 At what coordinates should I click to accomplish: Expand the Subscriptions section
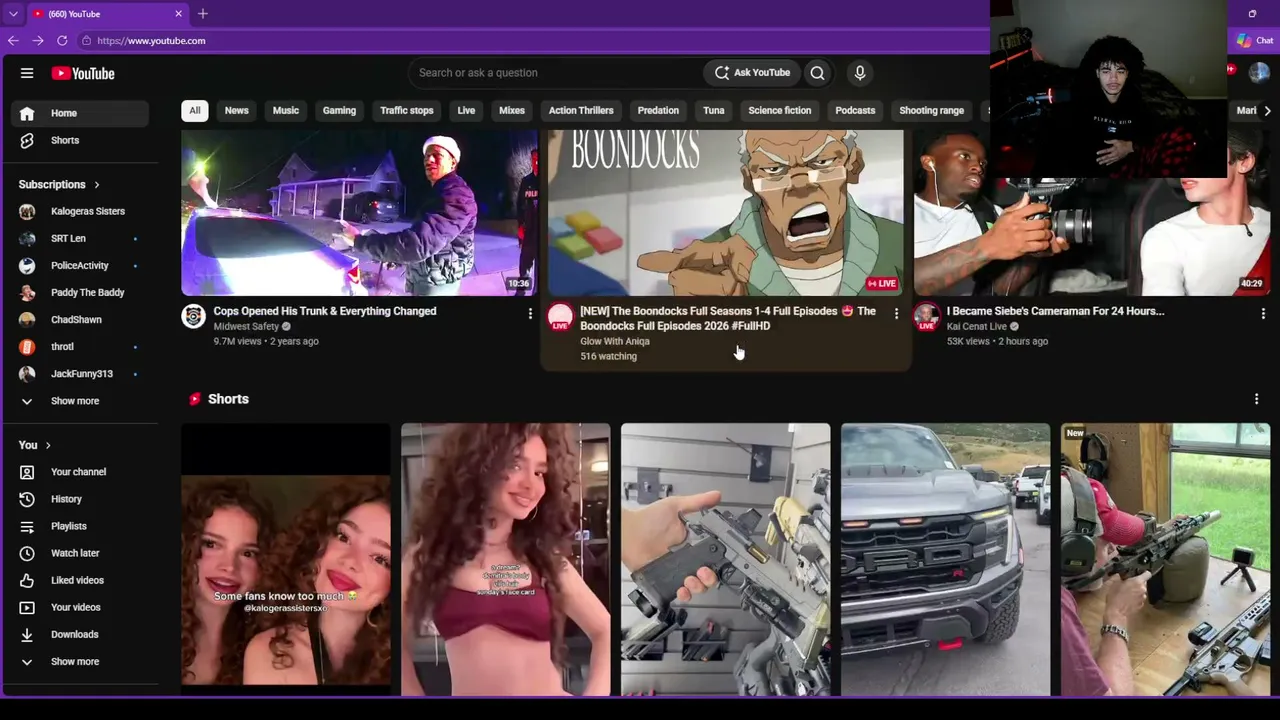(x=59, y=185)
